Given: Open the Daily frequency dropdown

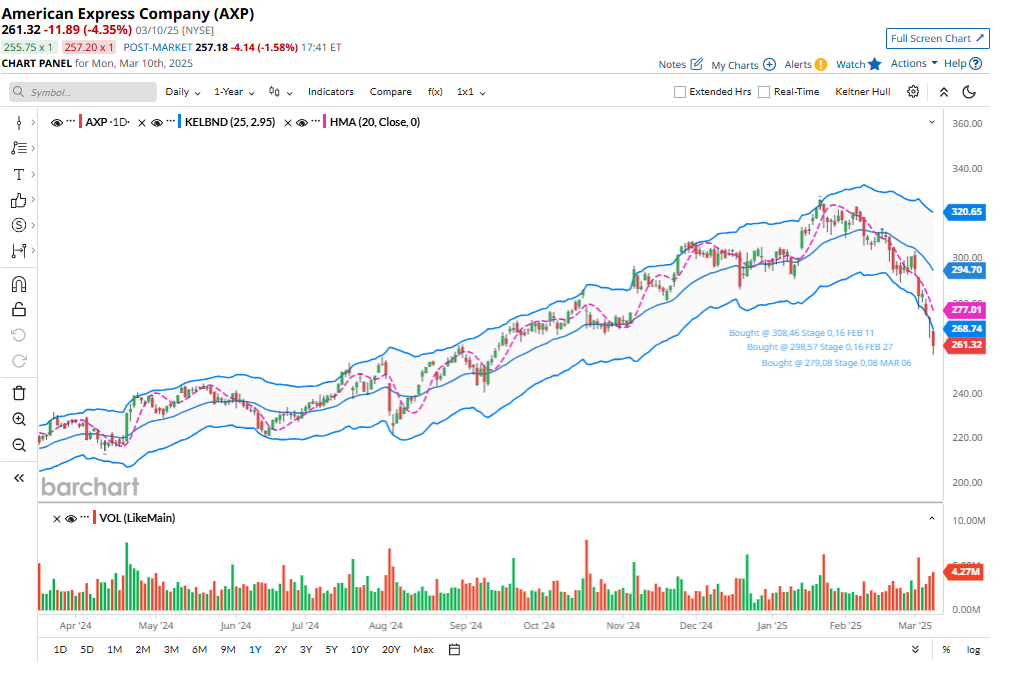Looking at the screenshot, I should click(182, 92).
